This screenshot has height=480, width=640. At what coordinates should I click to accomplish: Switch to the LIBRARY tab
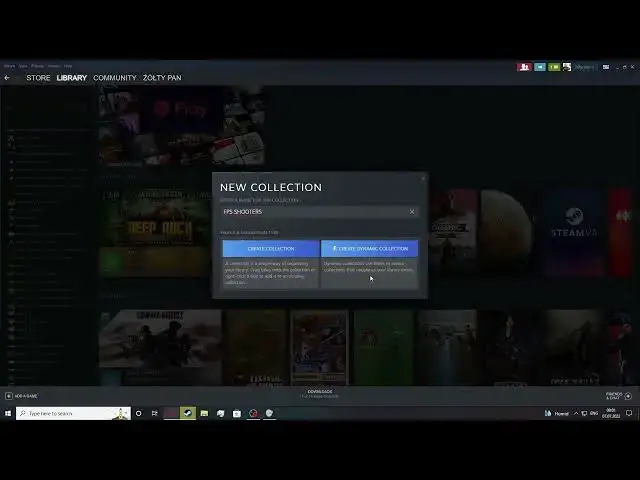(72, 78)
